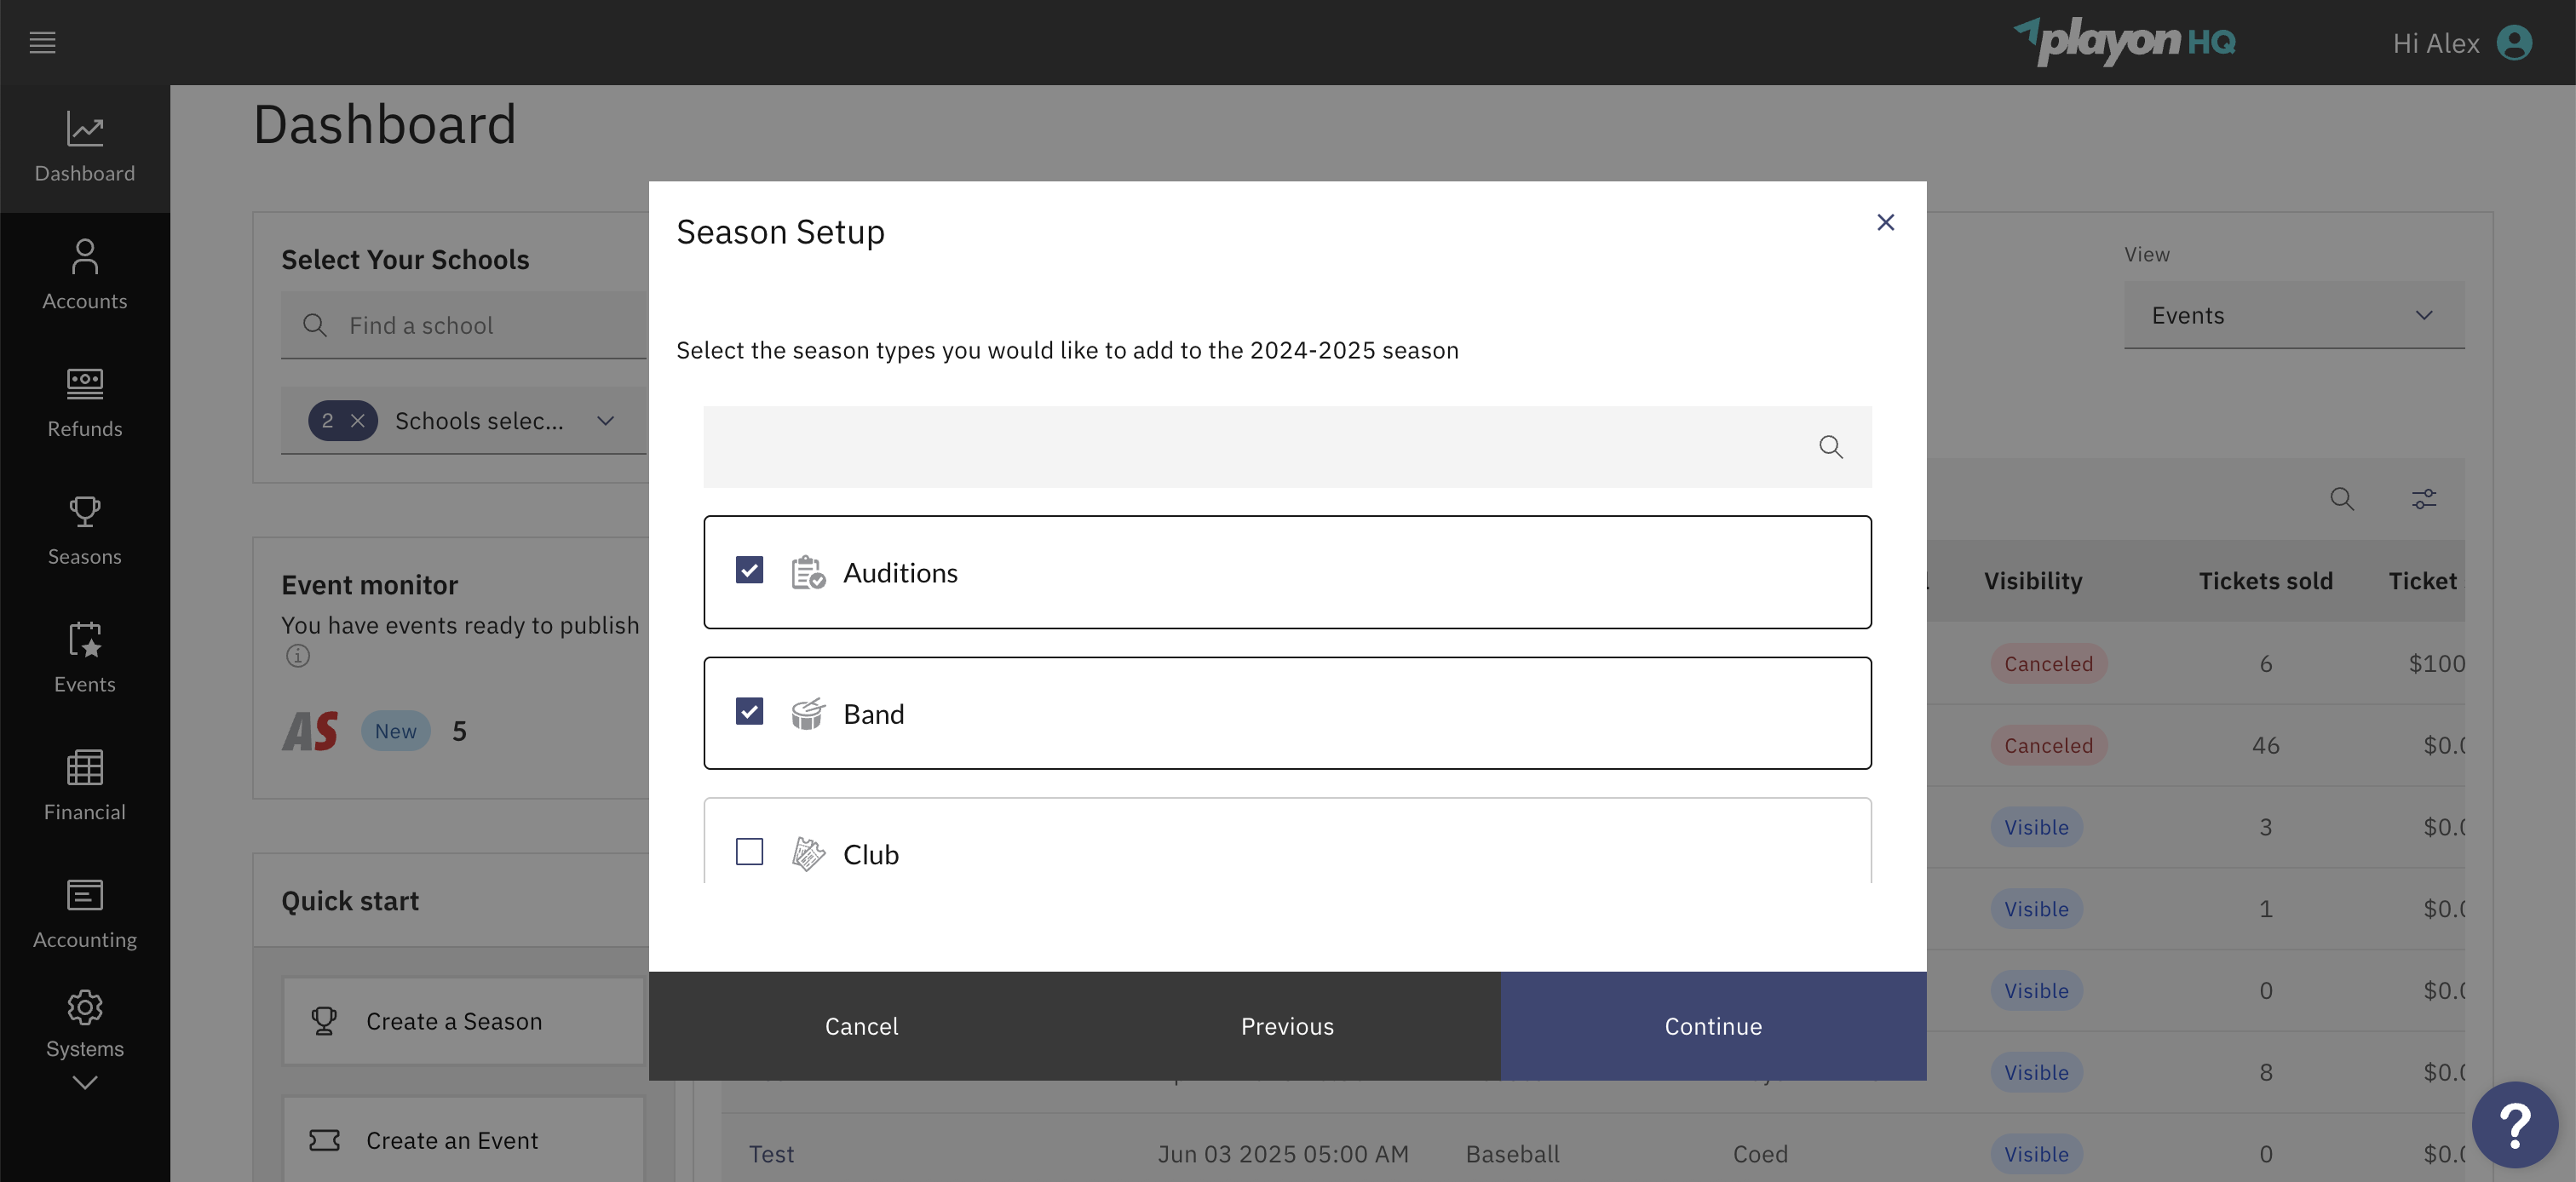Uncheck the Band checkbox
2576x1182 pixels.
(x=749, y=711)
